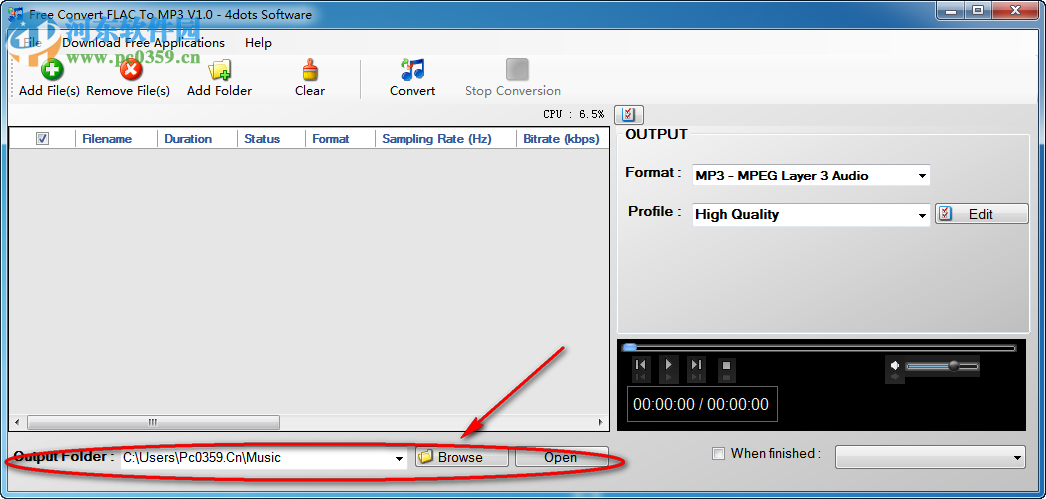
Task: Click the Bitrate (kbps) column header
Action: (x=561, y=139)
